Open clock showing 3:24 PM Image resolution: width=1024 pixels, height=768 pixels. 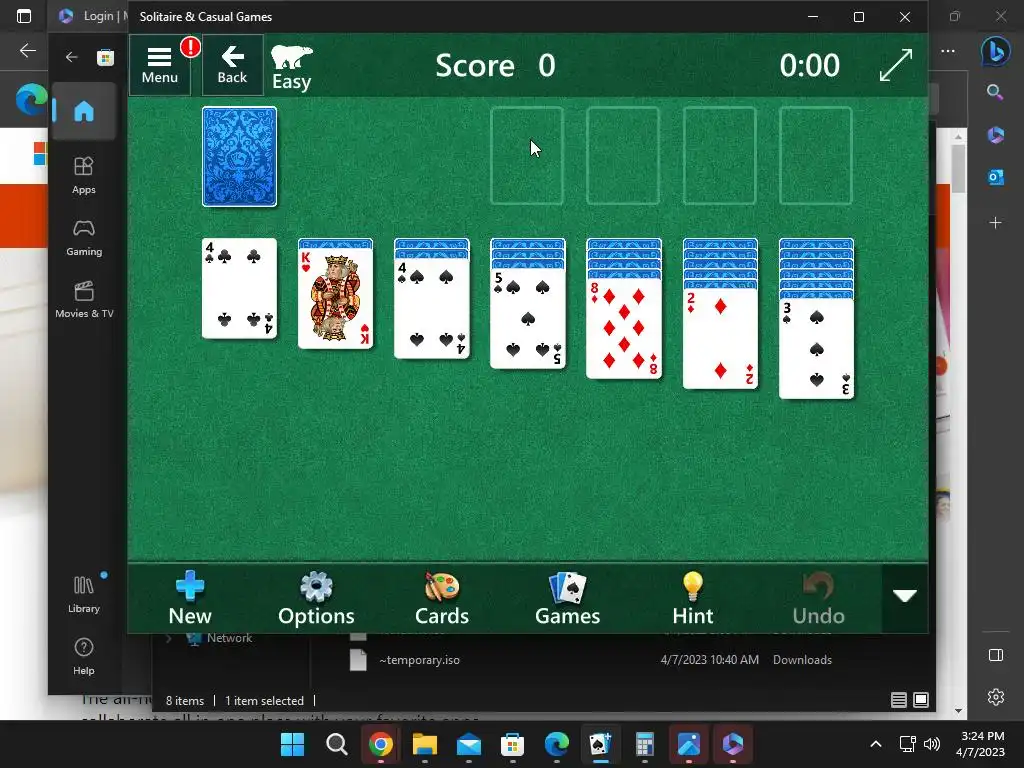tap(980, 744)
